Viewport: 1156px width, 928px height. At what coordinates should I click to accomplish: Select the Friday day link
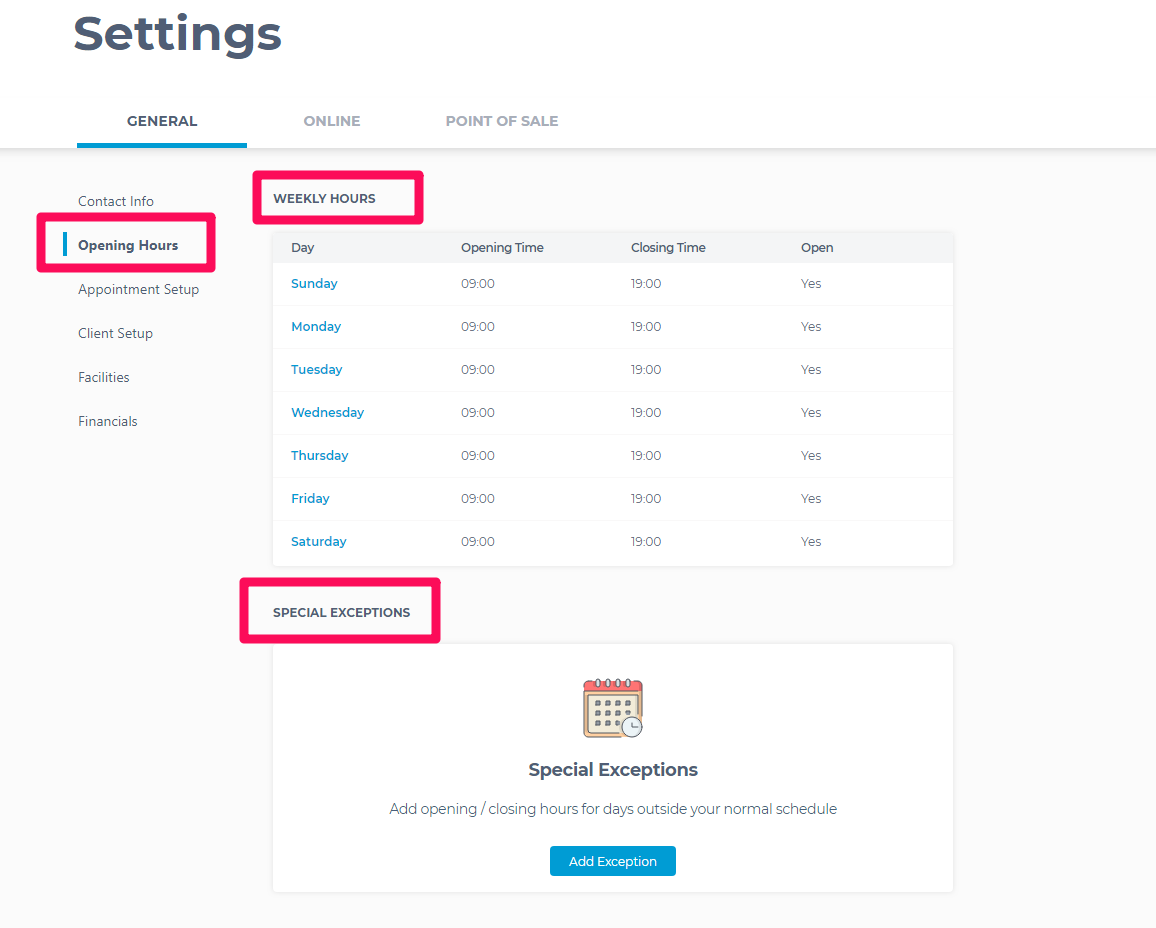310,499
